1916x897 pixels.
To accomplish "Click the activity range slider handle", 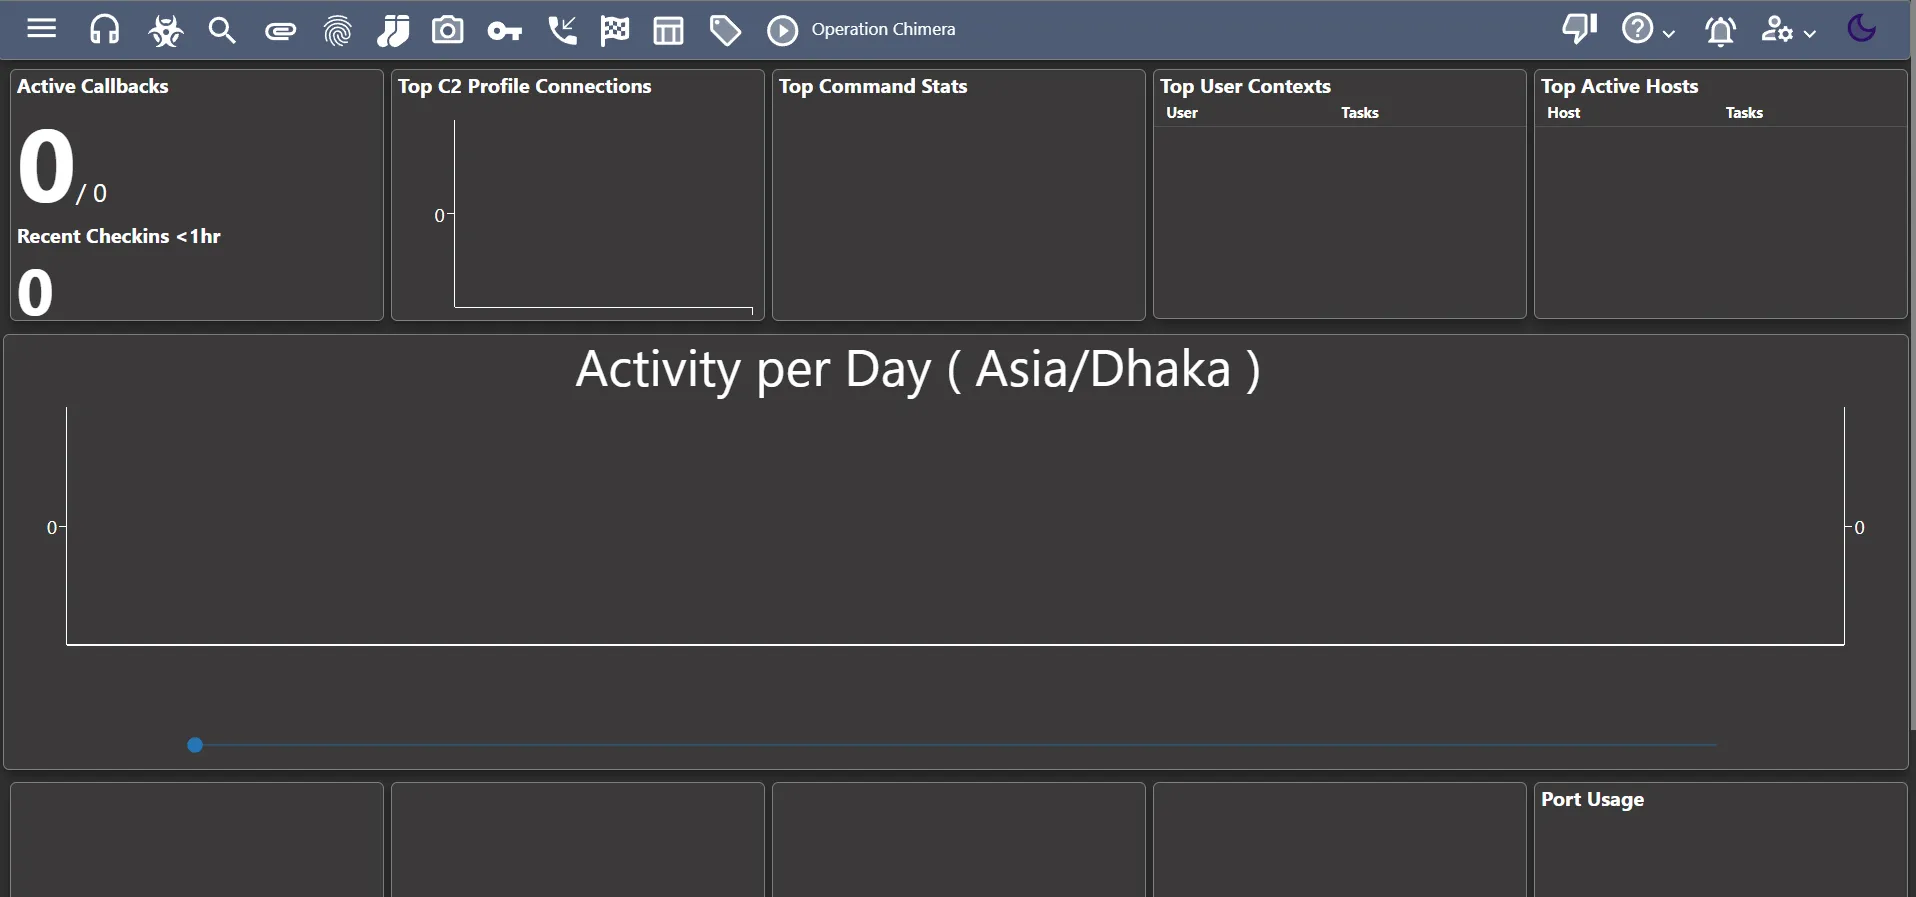I will coord(195,745).
